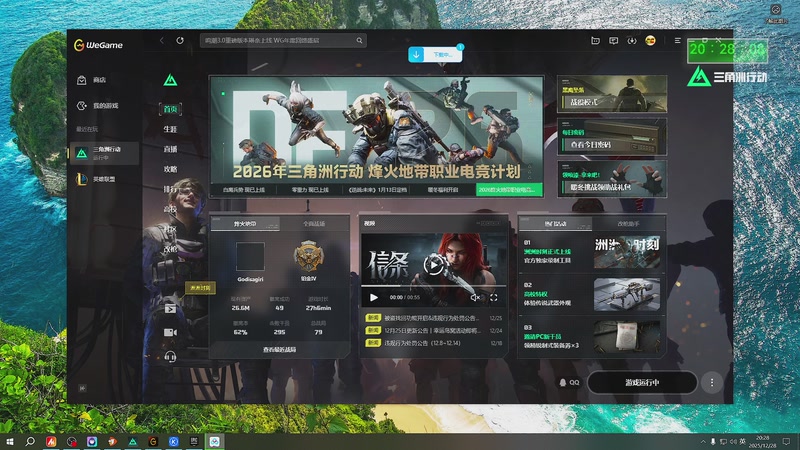Select the 攻略 navigation tab
Image resolution: width=800 pixels, height=450 pixels.
[170, 169]
